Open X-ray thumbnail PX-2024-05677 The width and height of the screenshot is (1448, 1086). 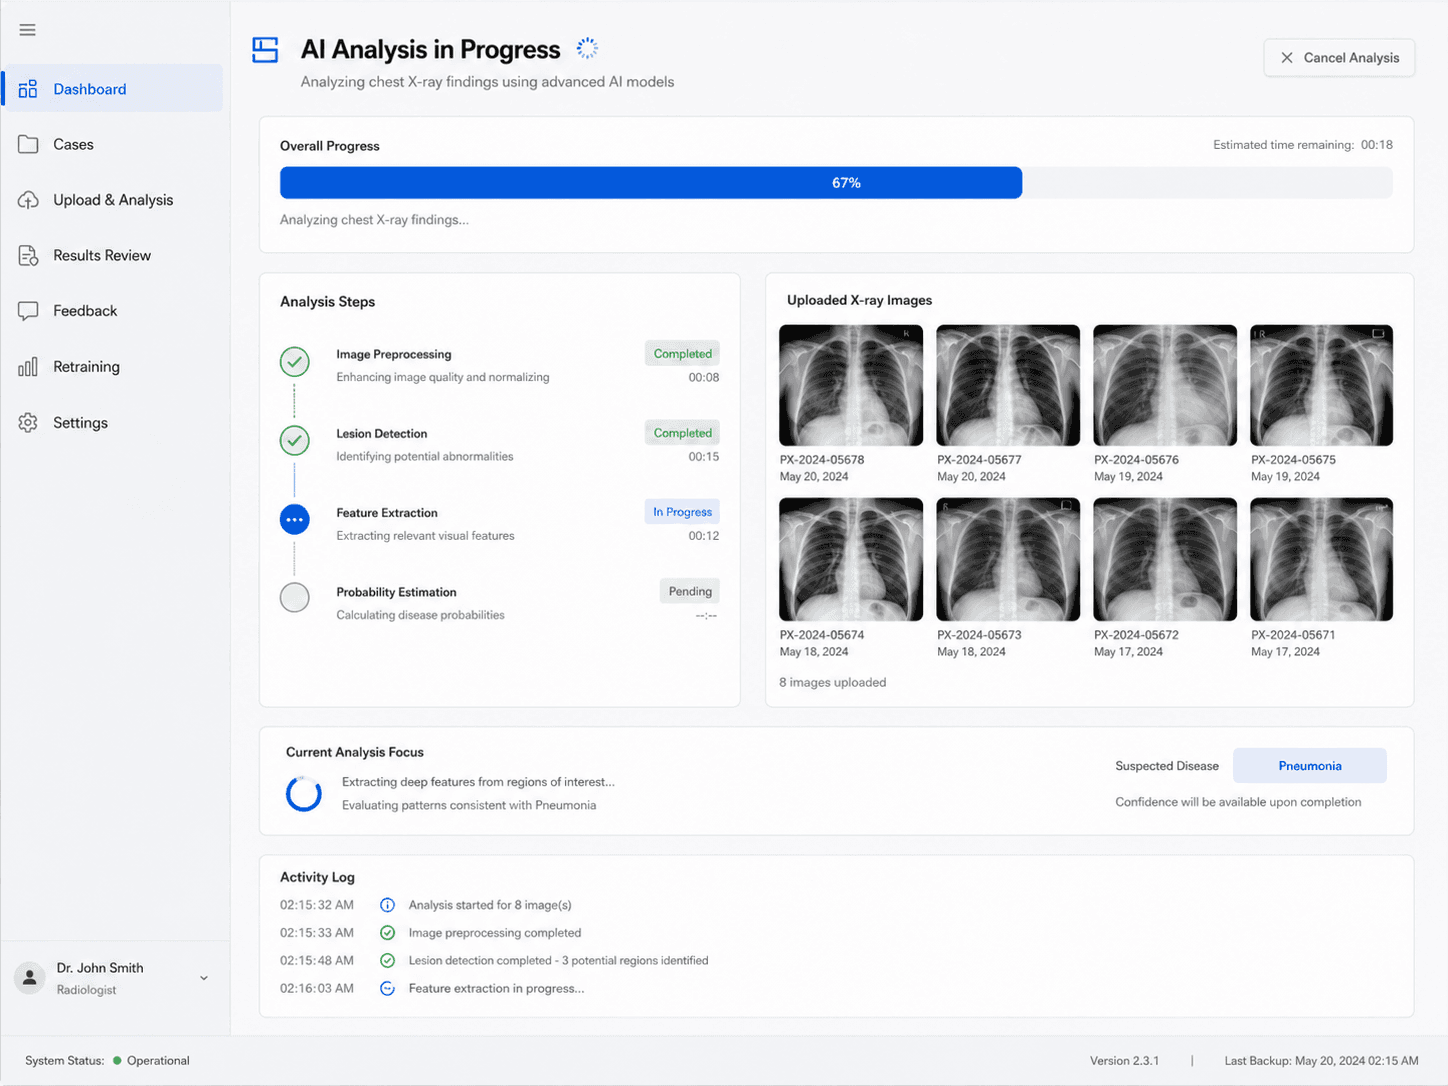pyautogui.click(x=1008, y=385)
